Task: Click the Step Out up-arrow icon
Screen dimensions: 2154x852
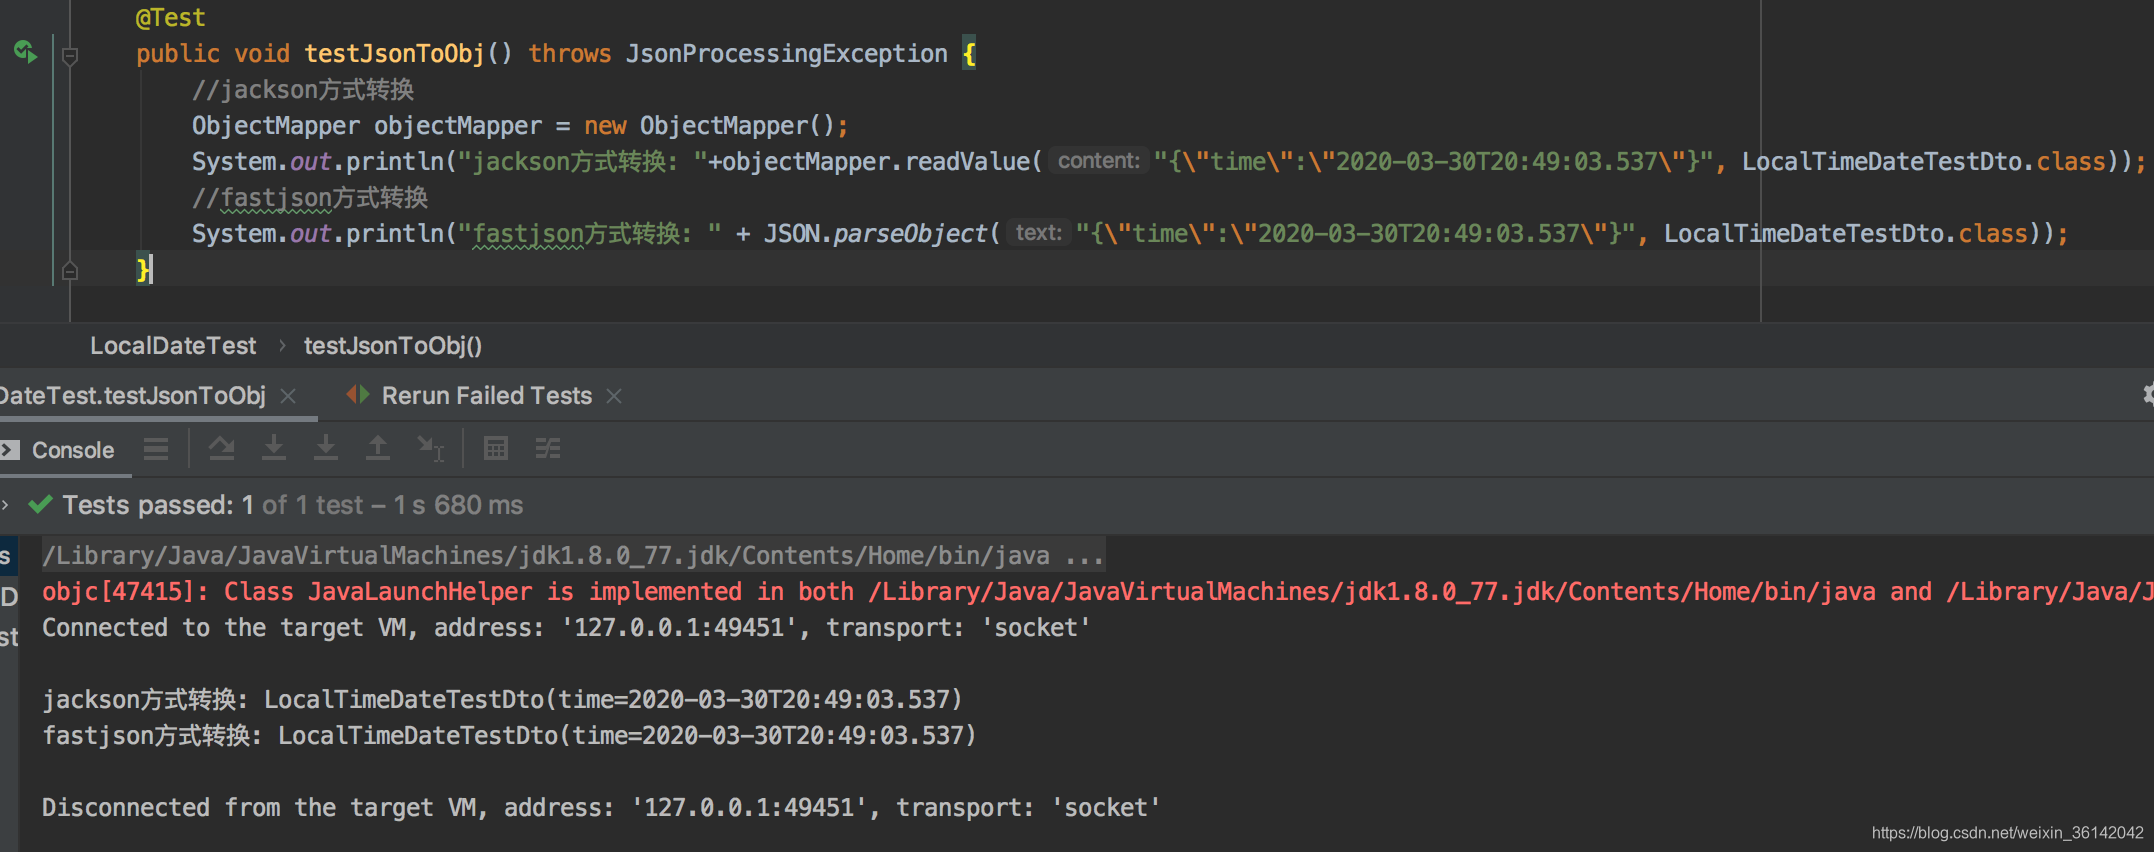Action: tap(378, 449)
